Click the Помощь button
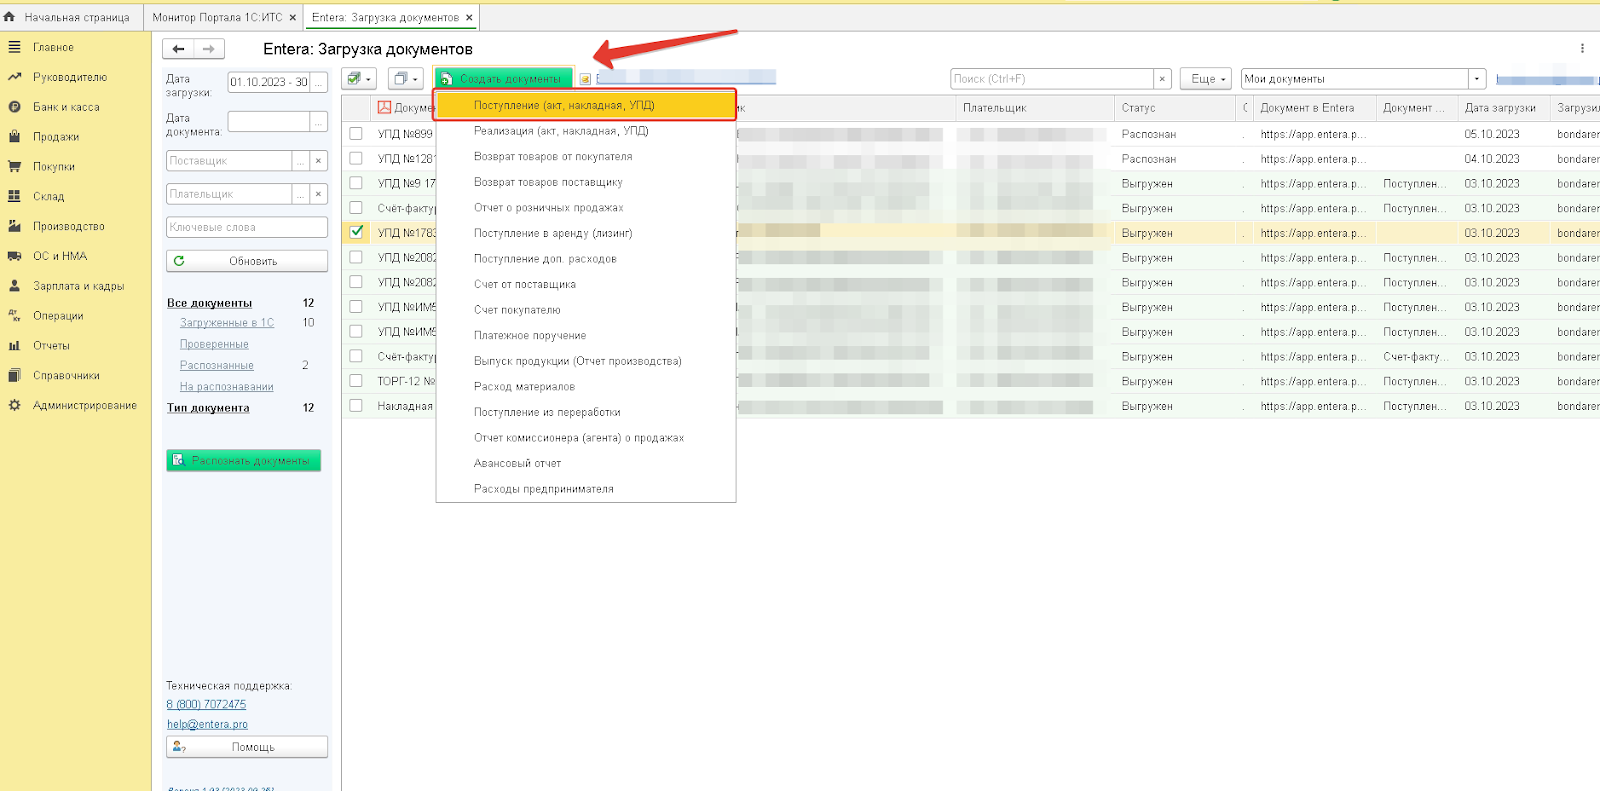The width and height of the screenshot is (1600, 791). point(247,747)
